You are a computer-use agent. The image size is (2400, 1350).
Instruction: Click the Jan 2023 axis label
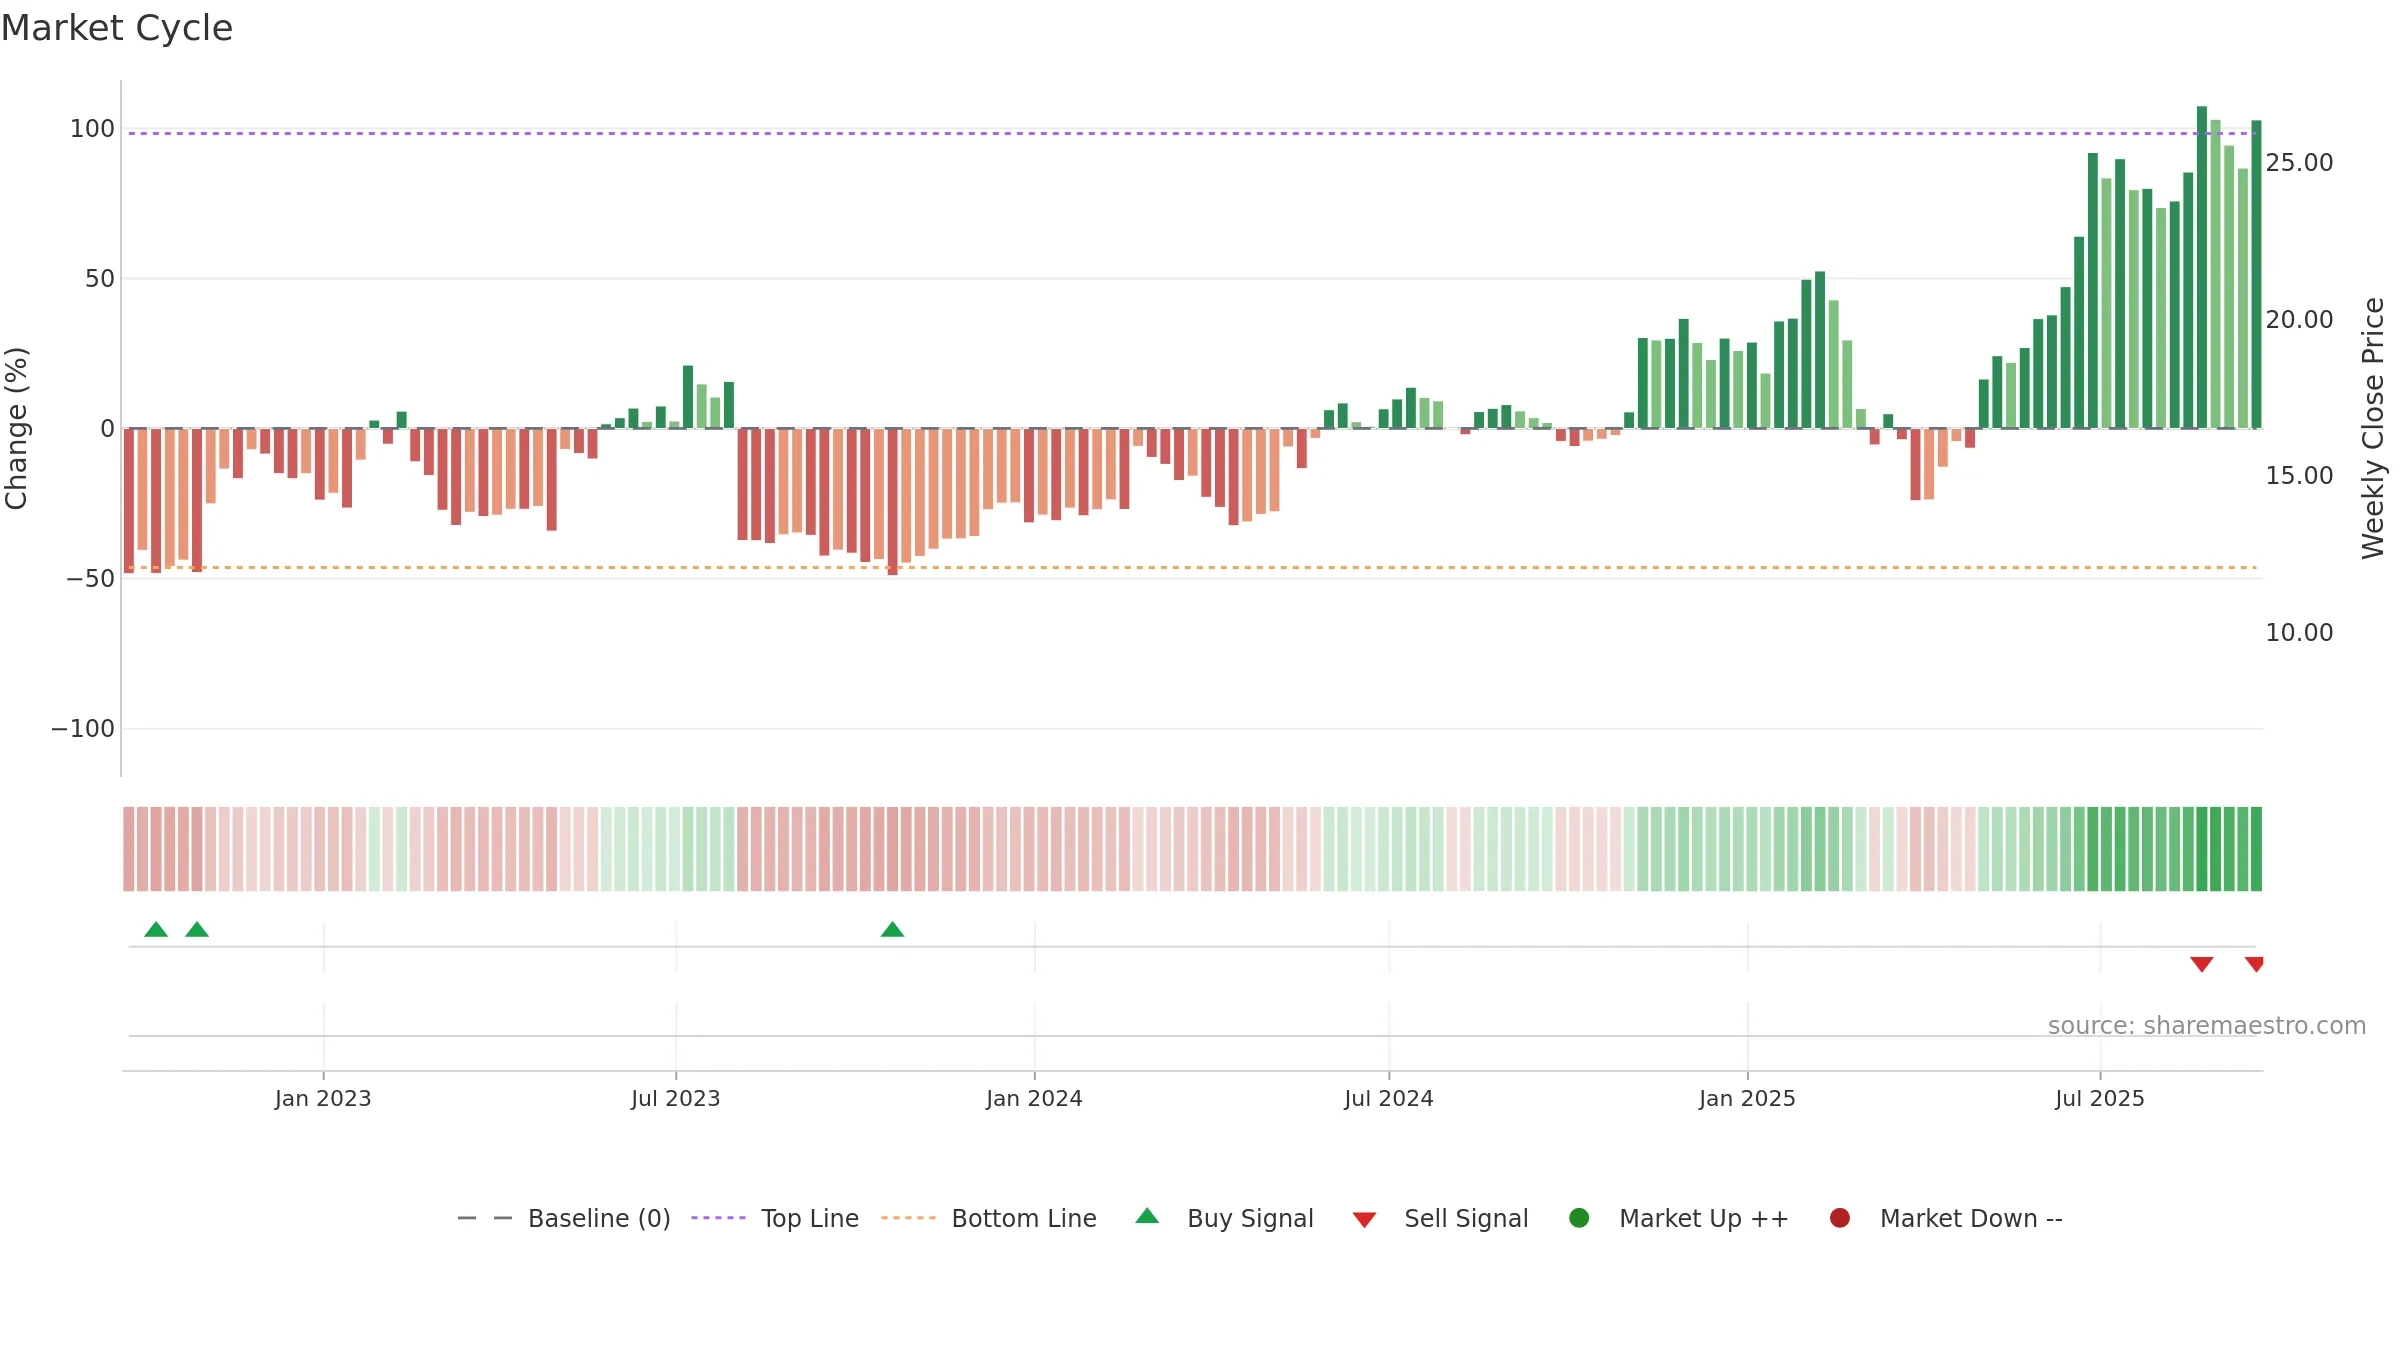tap(323, 1098)
